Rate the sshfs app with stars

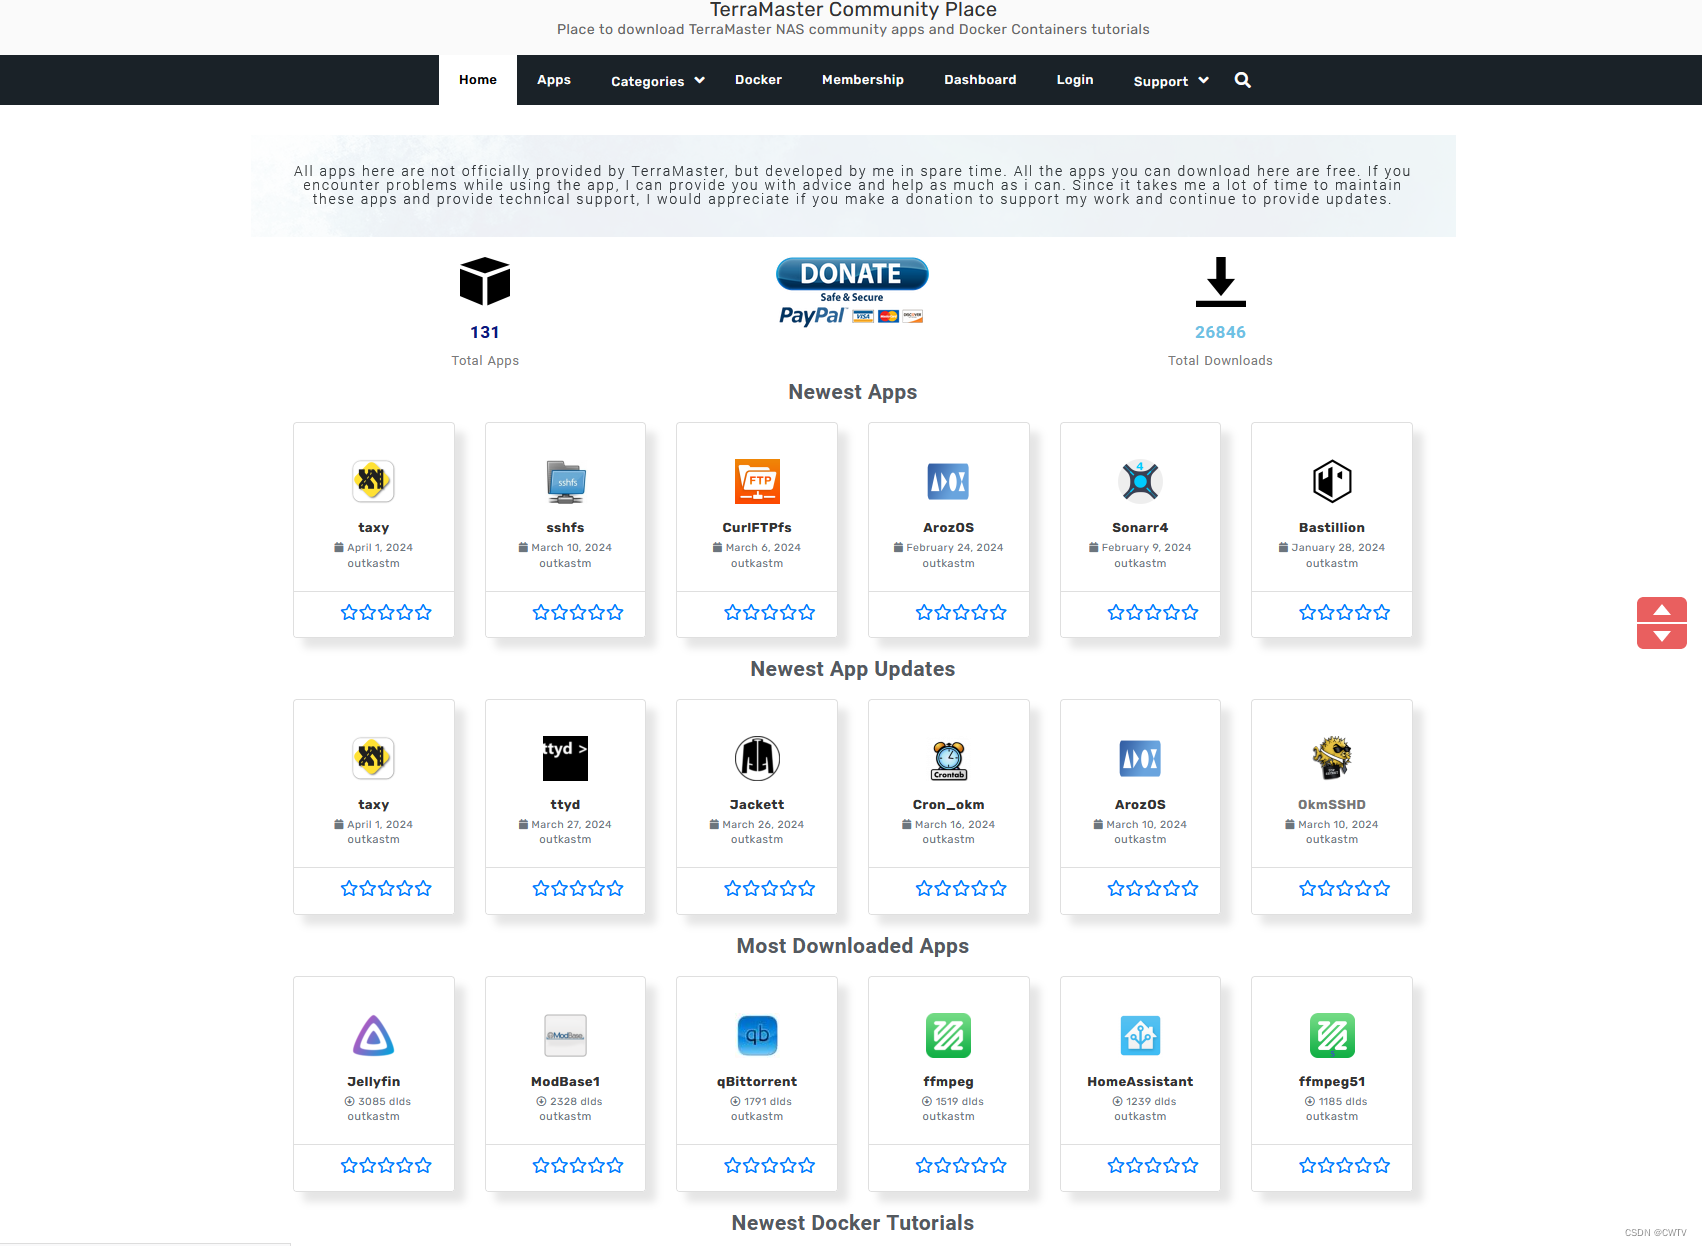click(578, 612)
